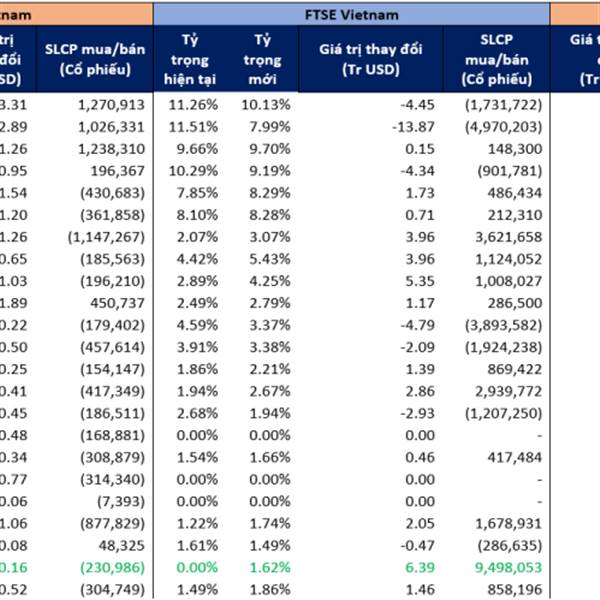600x600 pixels.
Task: Select the cell 1,008,027
Action: point(509,281)
